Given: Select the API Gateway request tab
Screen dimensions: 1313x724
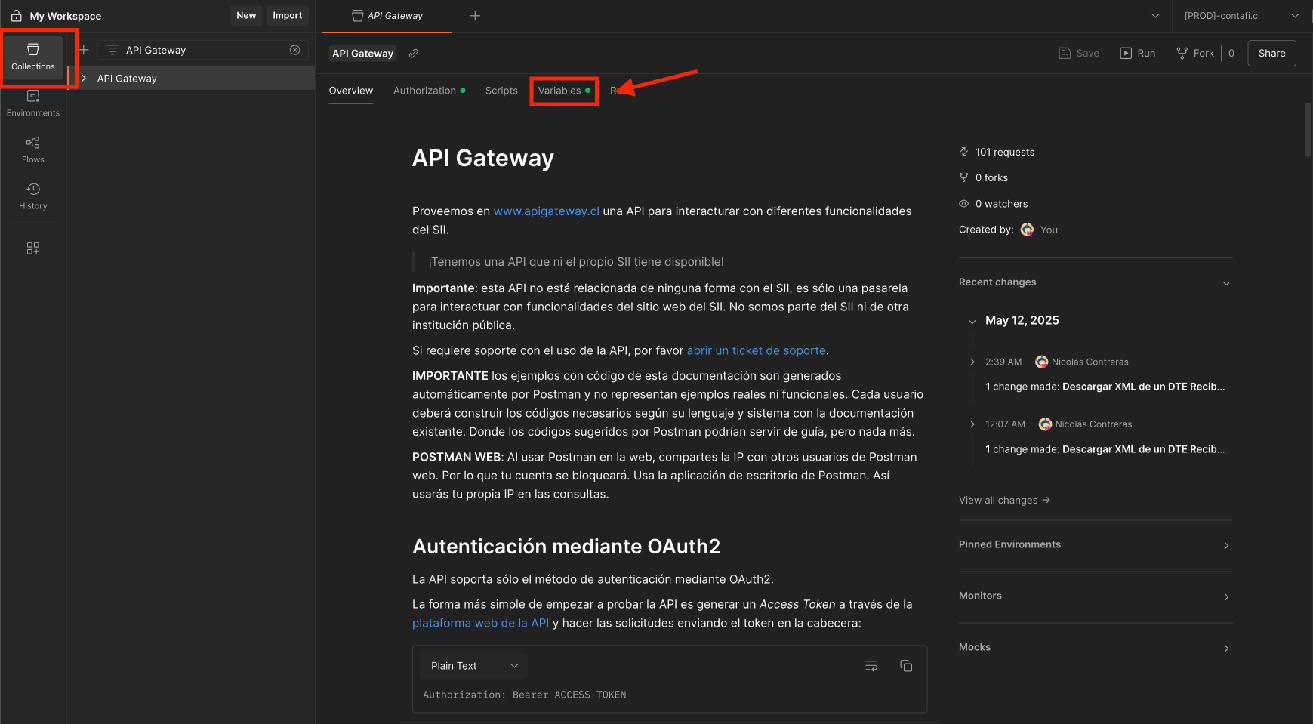Looking at the screenshot, I should pyautogui.click(x=386, y=16).
